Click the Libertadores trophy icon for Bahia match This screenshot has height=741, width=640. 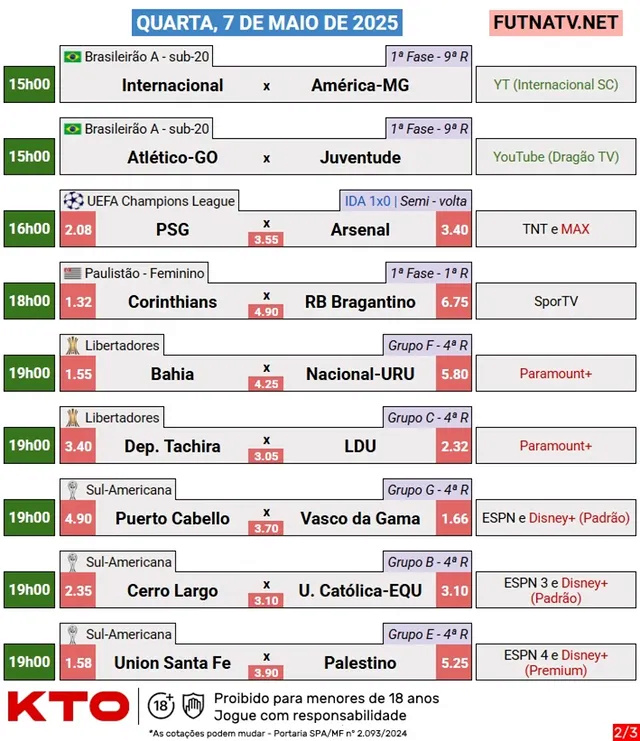(72, 345)
